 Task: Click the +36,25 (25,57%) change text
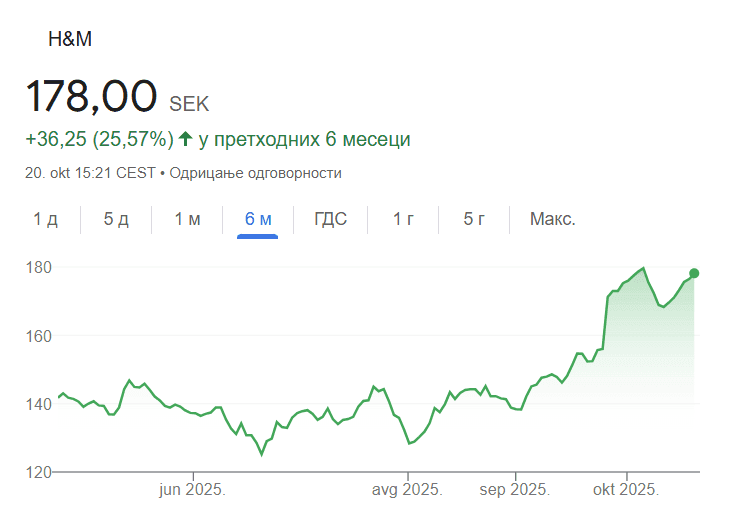pos(99,138)
